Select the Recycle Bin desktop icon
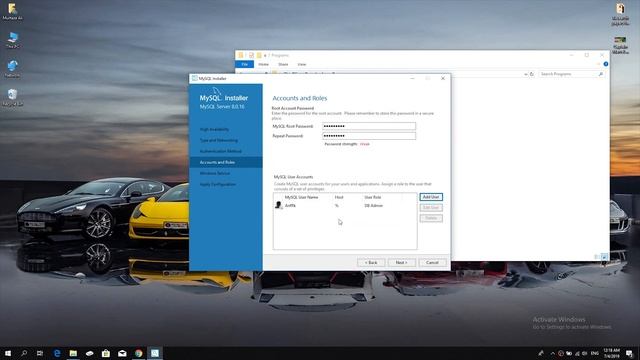Screen dimensions: 640x360 13,97
